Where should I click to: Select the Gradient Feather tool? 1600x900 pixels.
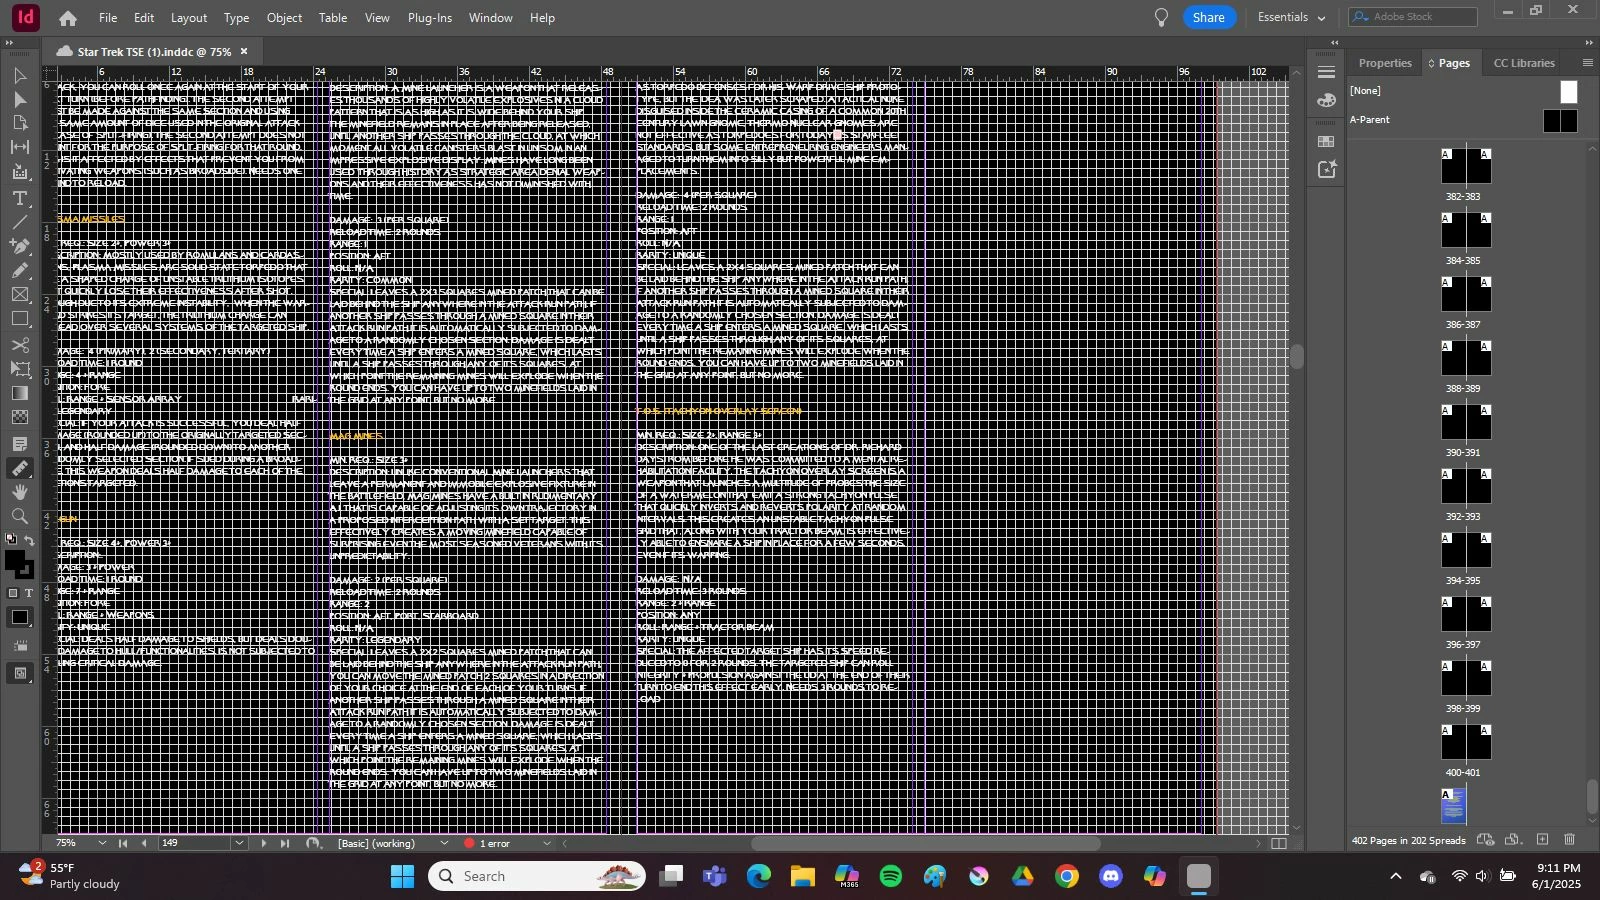(x=20, y=417)
